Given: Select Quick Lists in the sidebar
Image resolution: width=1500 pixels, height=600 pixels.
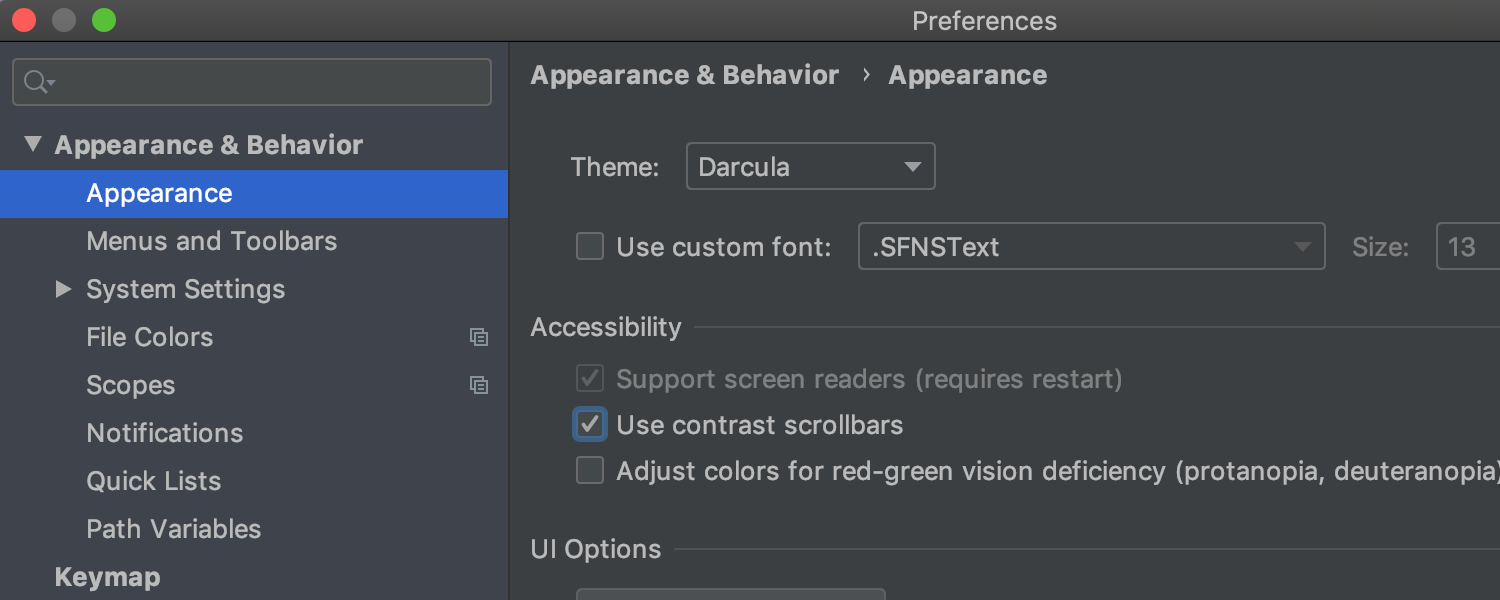Looking at the screenshot, I should 153,482.
